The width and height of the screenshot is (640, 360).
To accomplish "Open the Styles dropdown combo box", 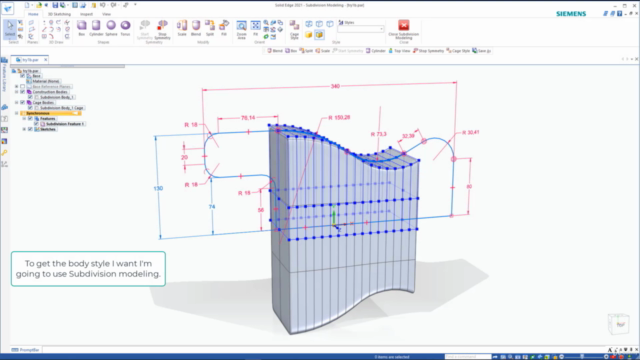I will 361,29.
